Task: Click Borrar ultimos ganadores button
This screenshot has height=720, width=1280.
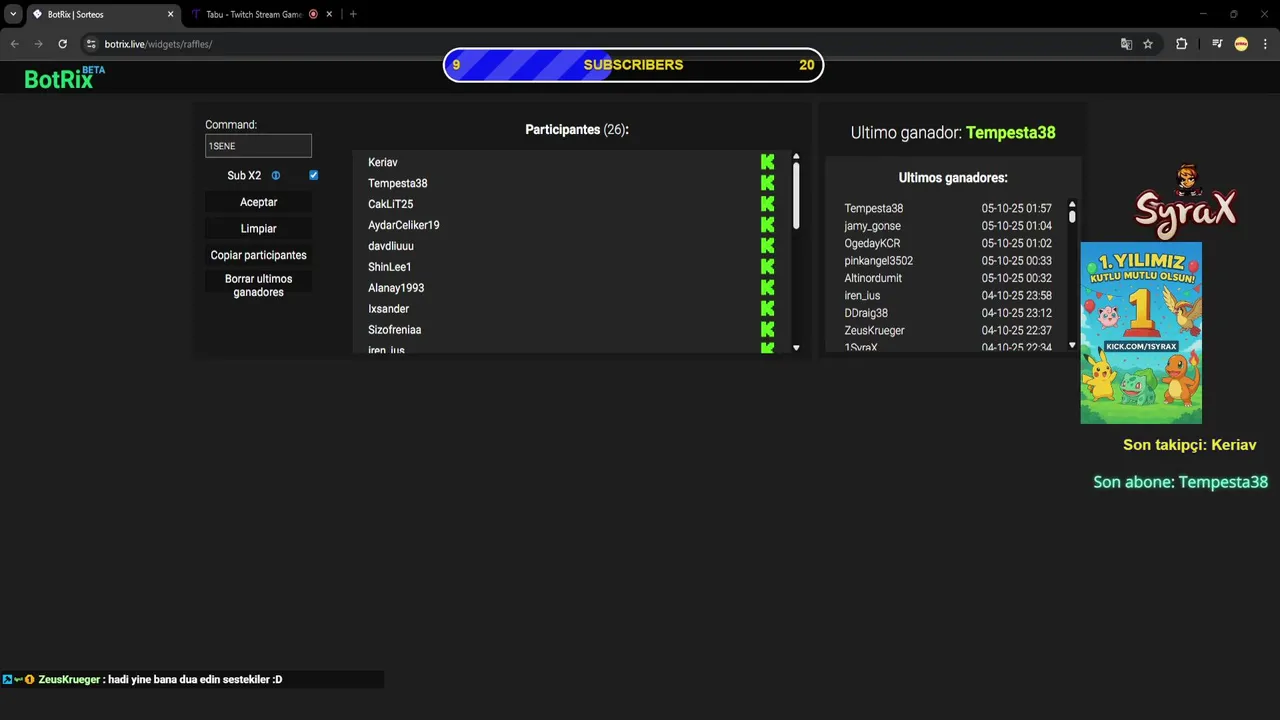Action: 258,285
